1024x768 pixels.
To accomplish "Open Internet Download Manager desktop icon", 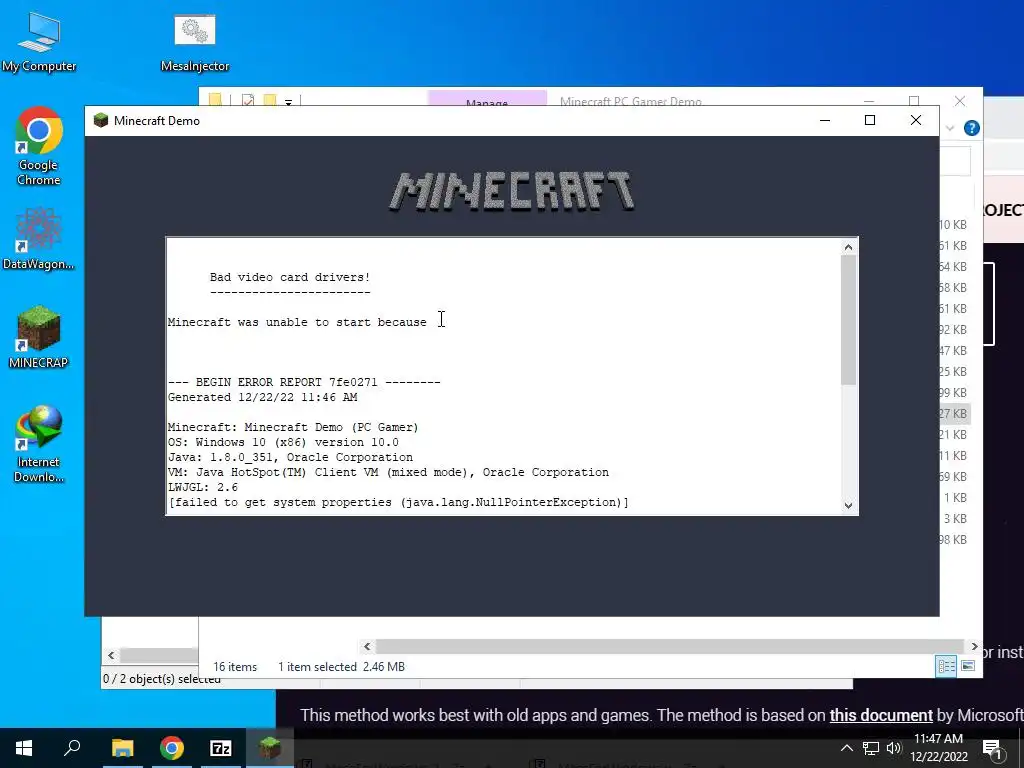I will coord(39,444).
